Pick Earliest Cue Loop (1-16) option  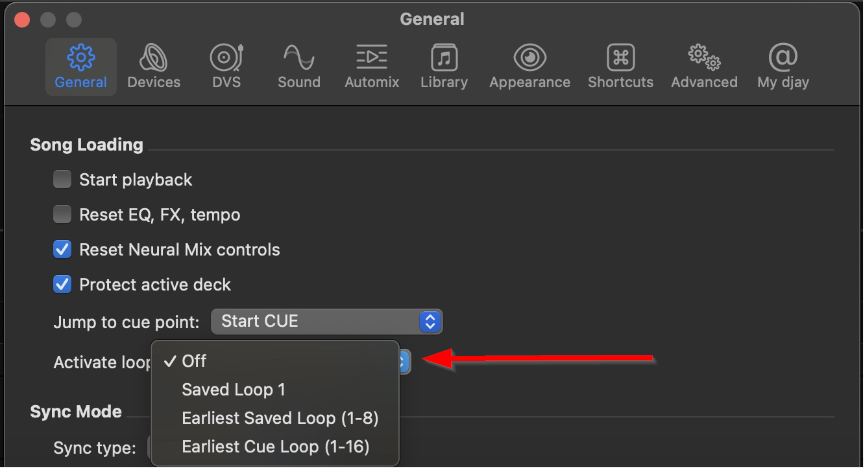click(275, 447)
